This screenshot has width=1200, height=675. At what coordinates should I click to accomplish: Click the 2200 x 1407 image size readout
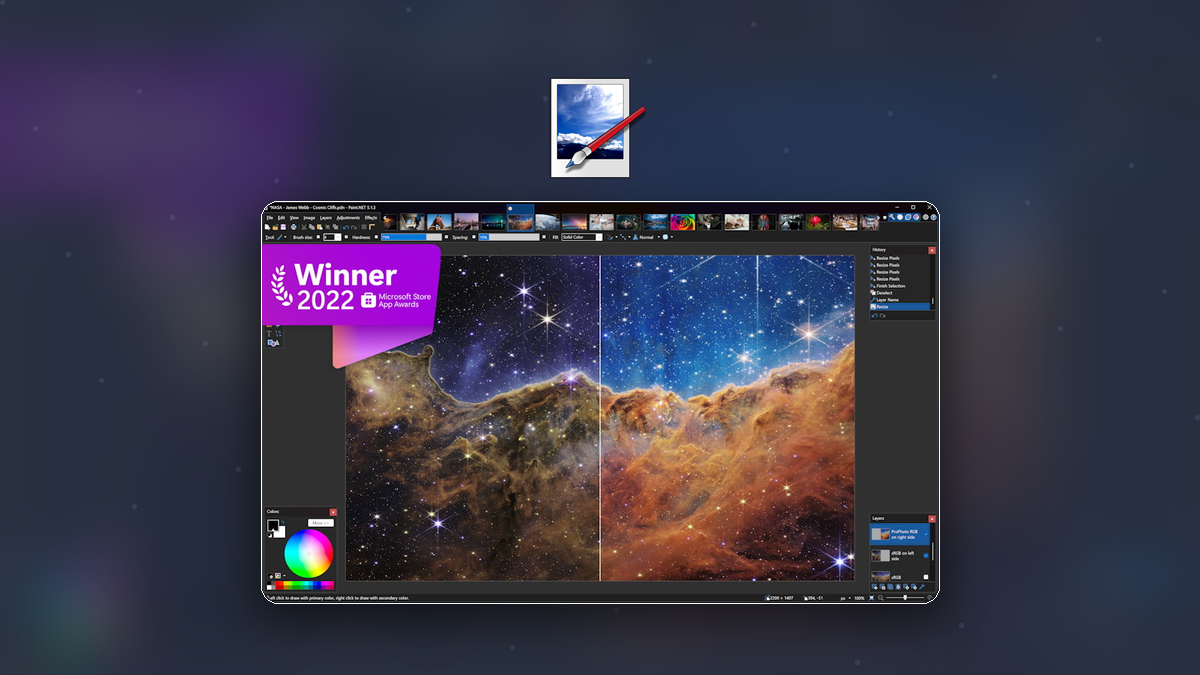(780, 598)
